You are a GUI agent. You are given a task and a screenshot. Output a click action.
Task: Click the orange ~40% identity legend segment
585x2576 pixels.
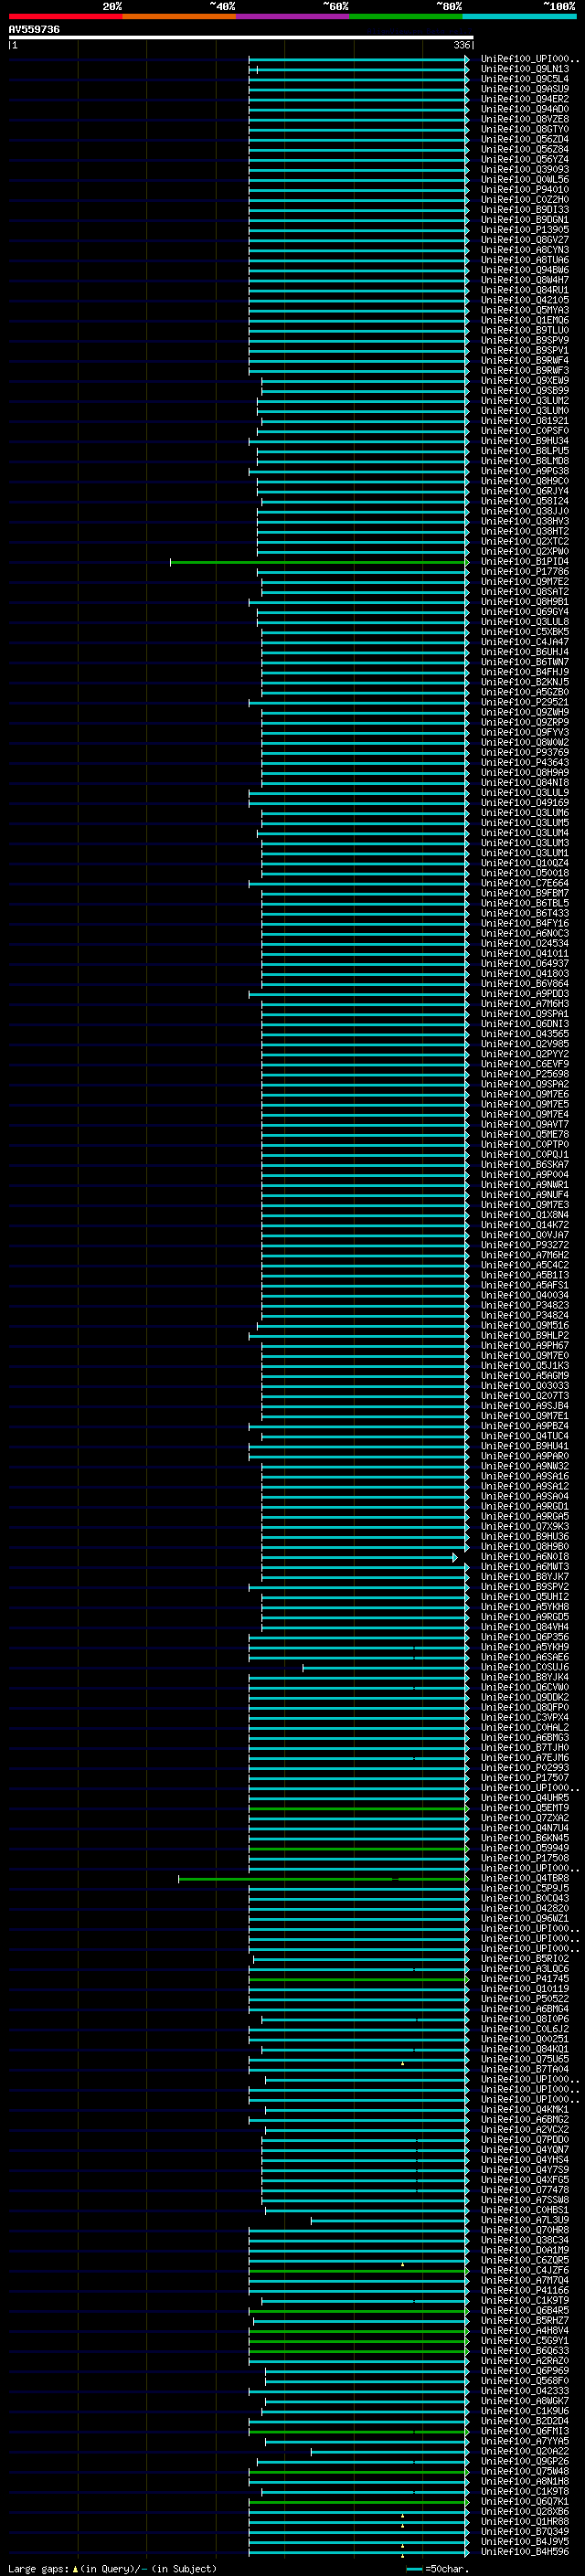(179, 16)
